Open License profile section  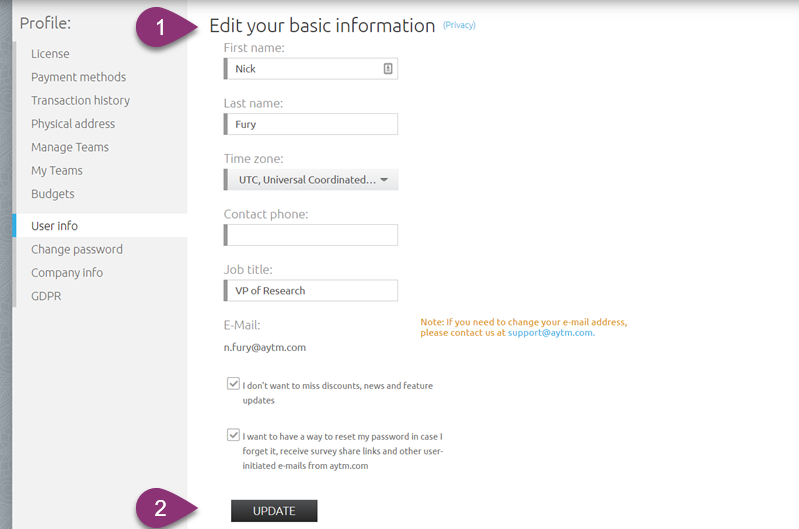(50, 54)
